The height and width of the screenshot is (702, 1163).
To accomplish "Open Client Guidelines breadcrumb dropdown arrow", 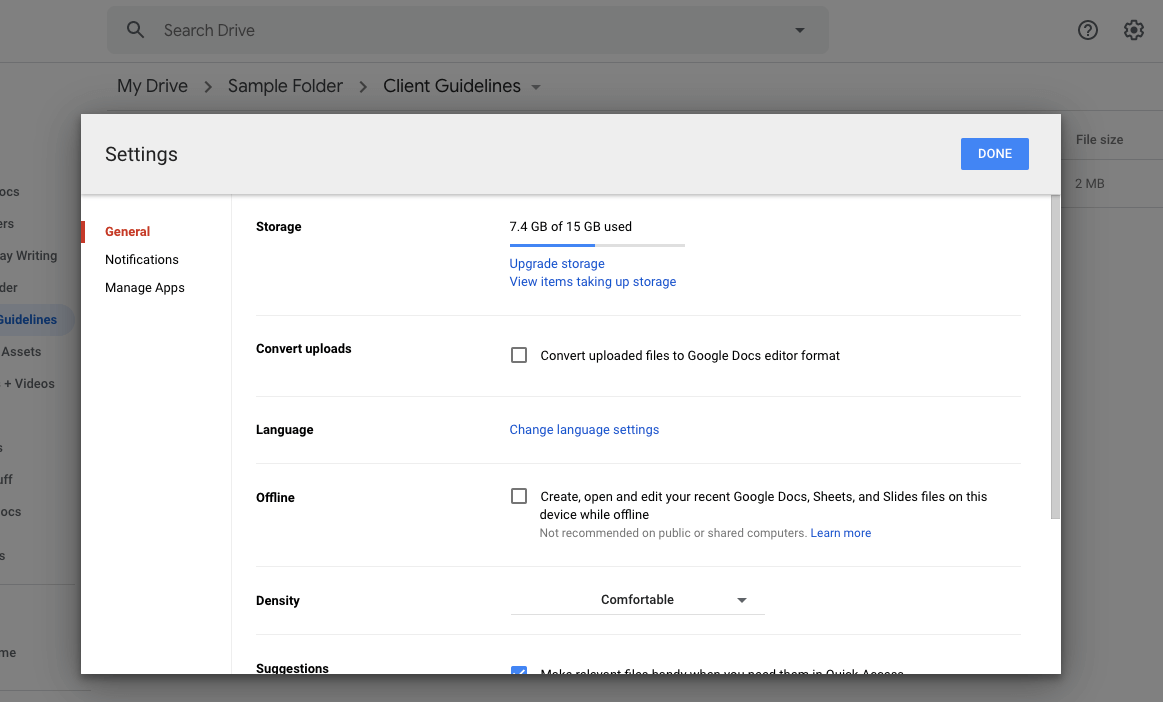I will pos(536,87).
